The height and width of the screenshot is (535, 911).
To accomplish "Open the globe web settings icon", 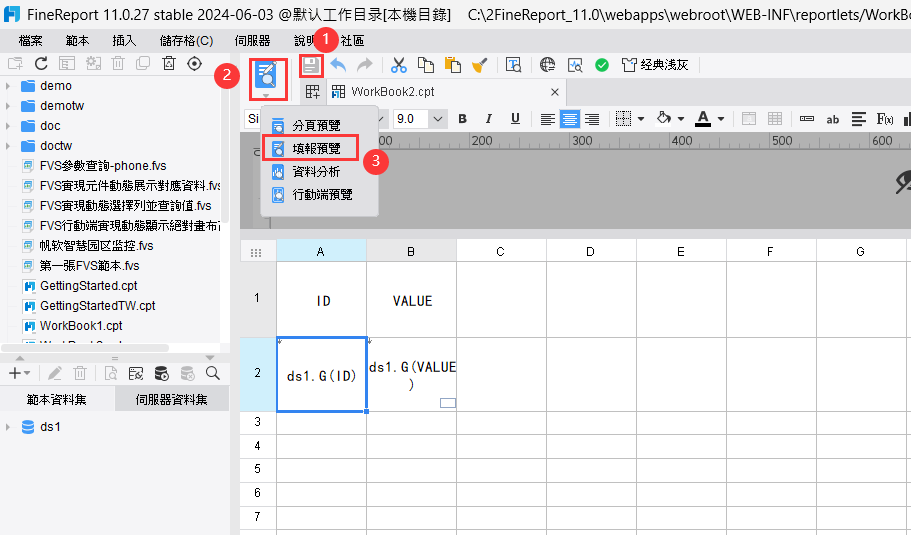I will pos(547,65).
